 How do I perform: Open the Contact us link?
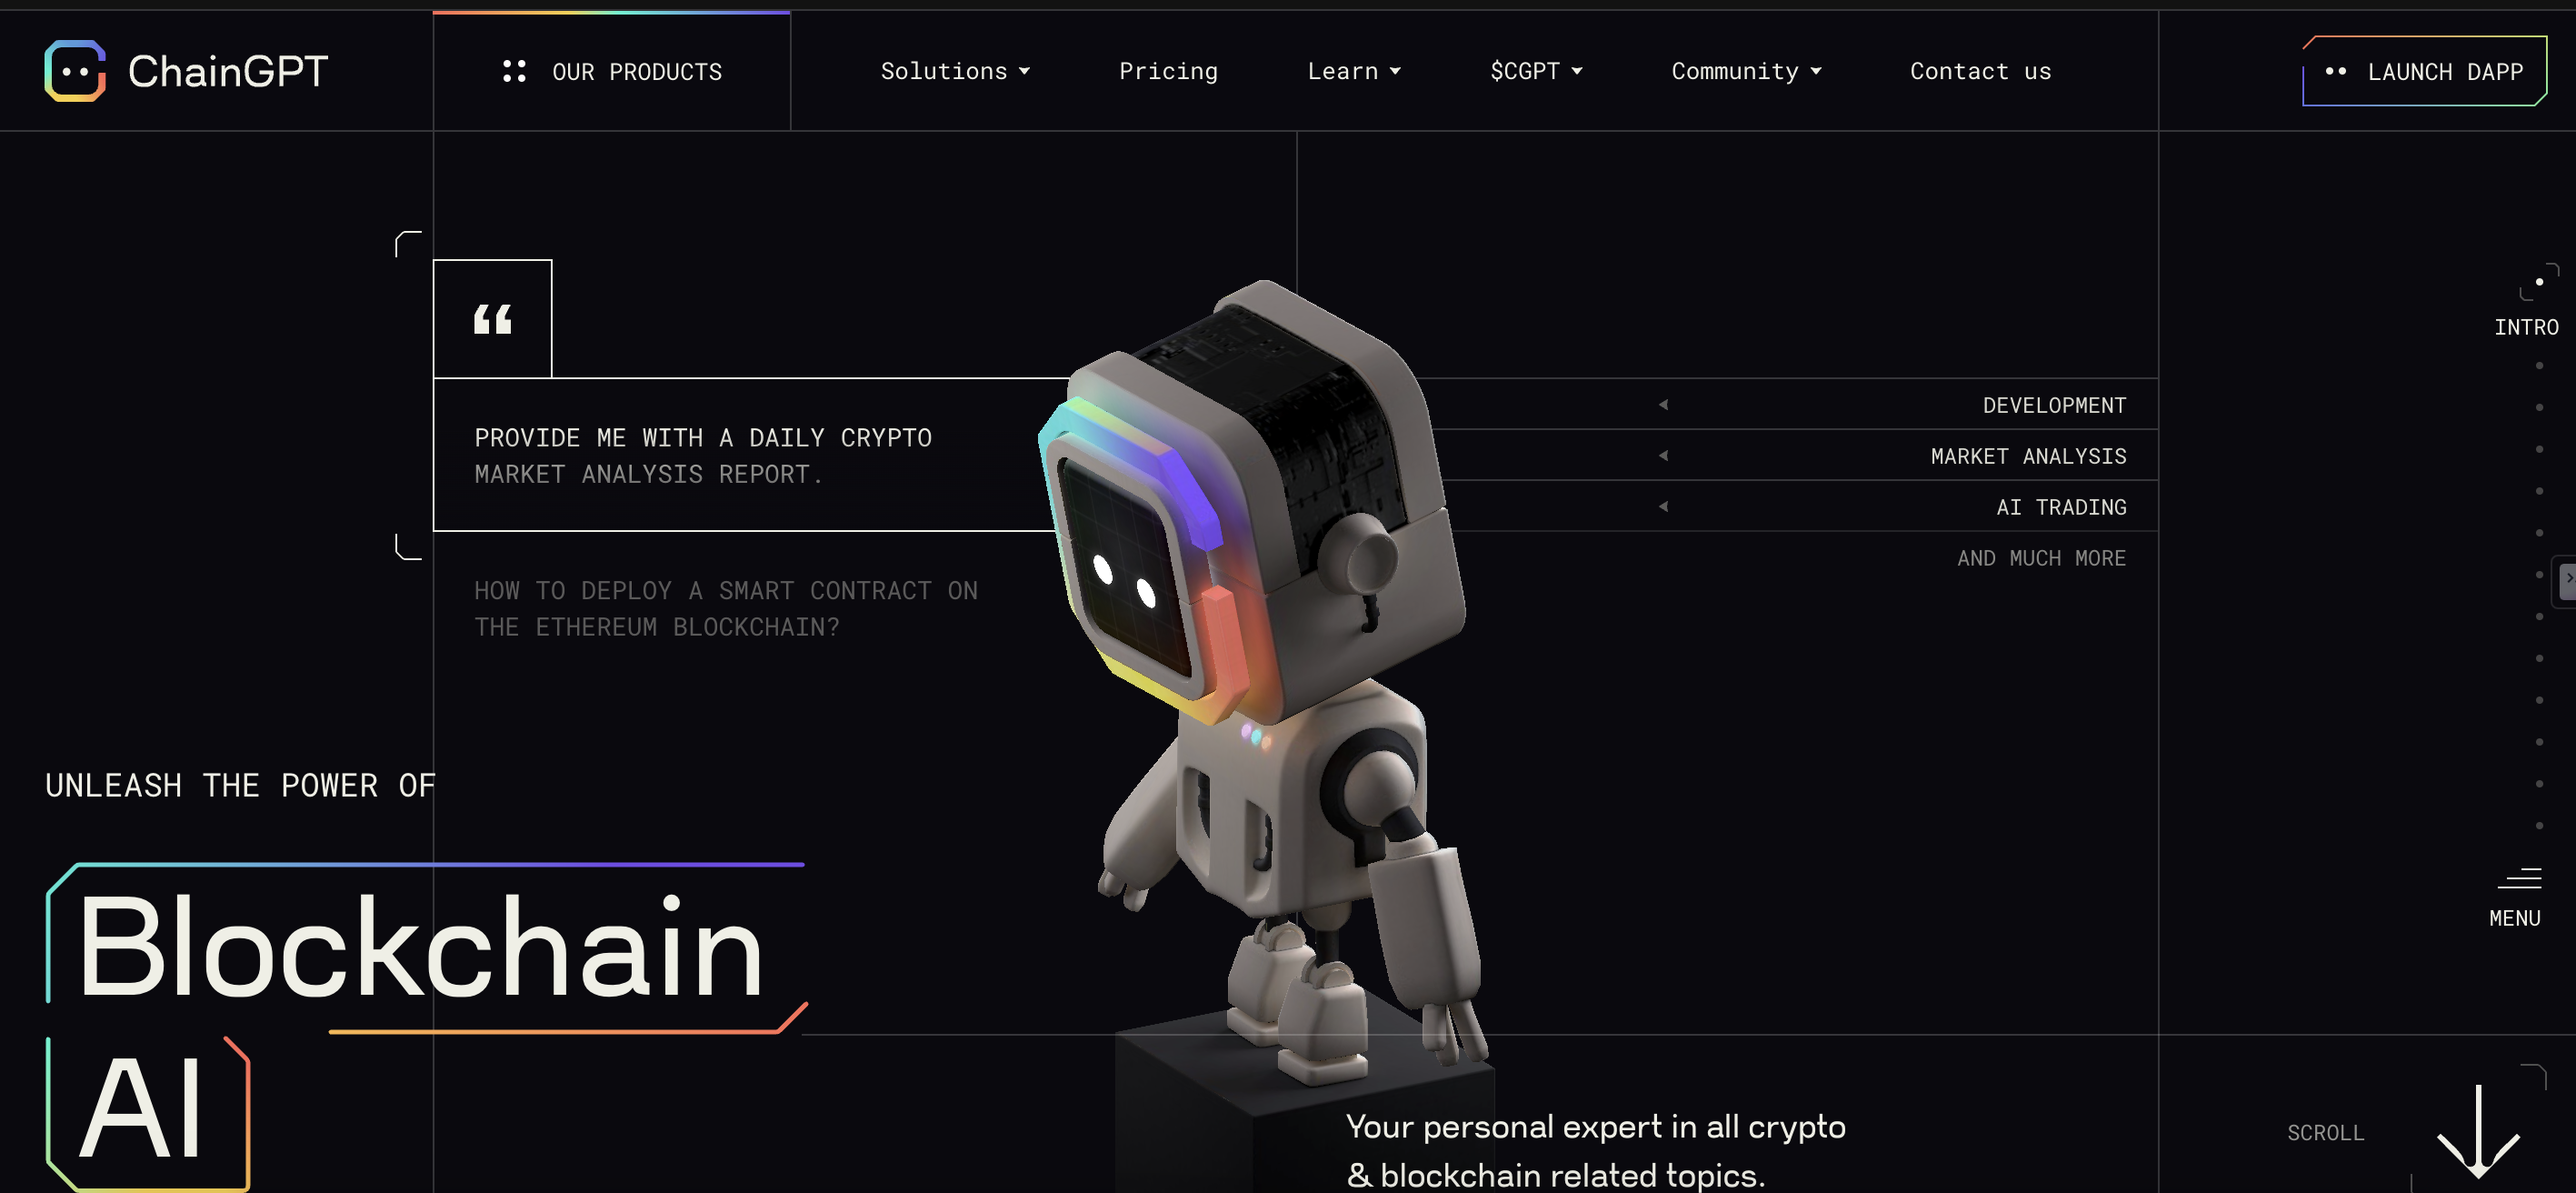coord(1980,71)
